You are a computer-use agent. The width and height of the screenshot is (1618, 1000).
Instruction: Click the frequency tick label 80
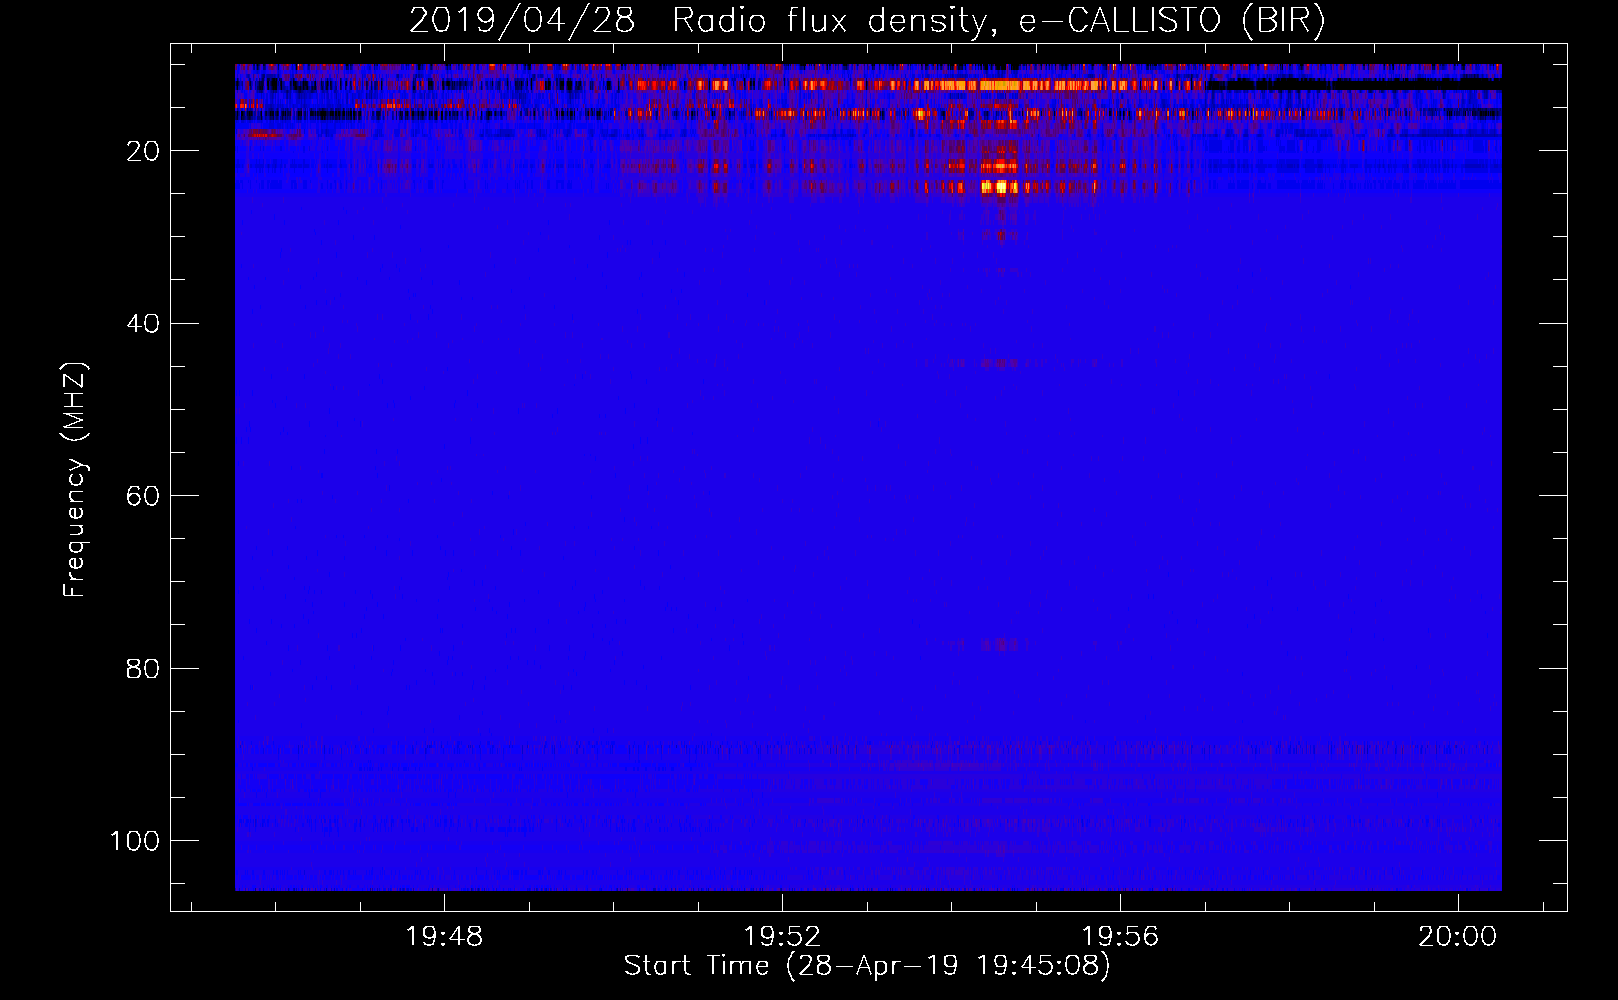coord(143,668)
